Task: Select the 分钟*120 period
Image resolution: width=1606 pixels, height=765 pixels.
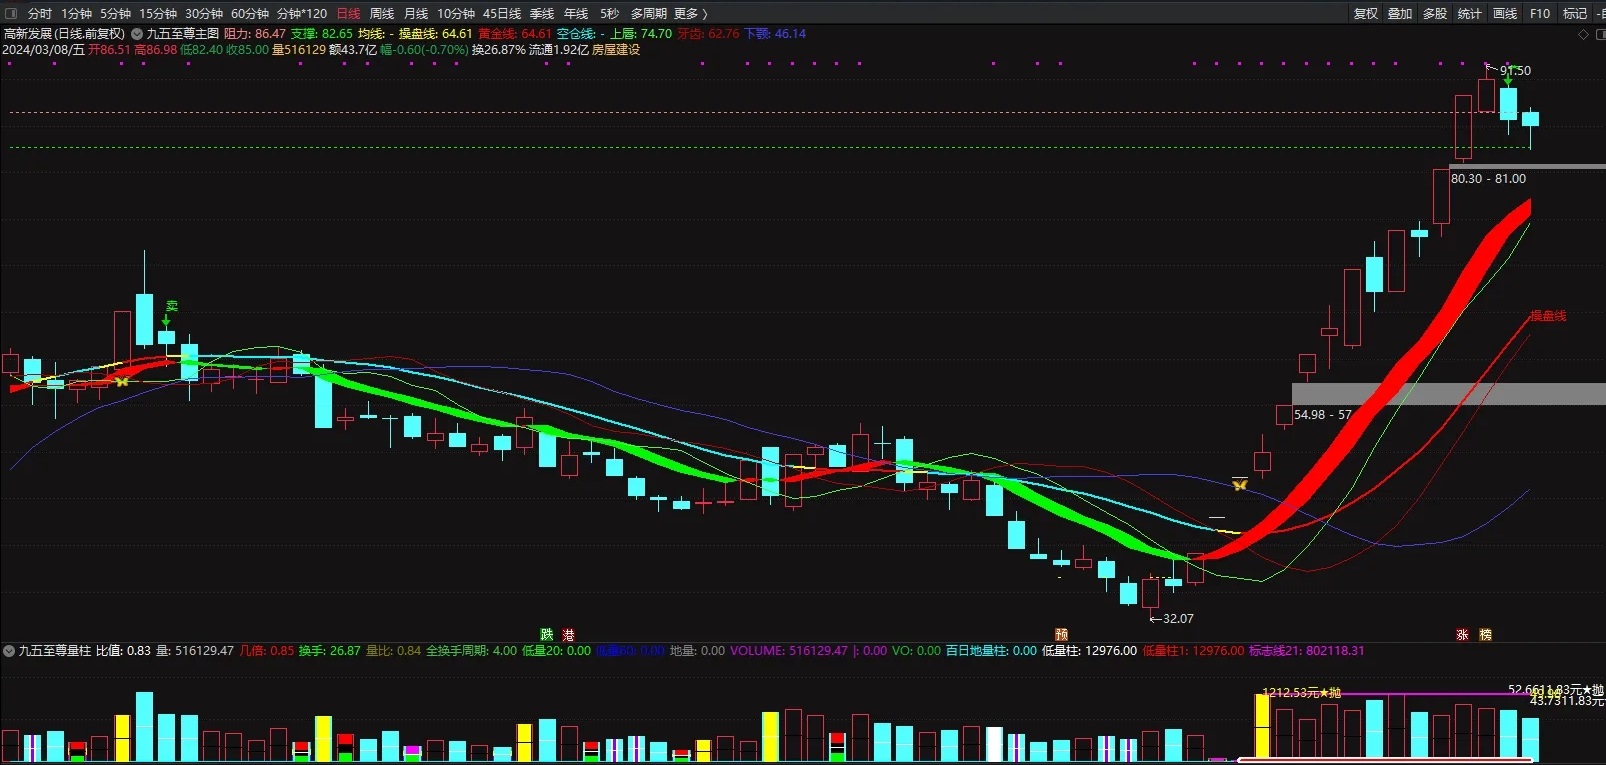Action: tap(302, 13)
